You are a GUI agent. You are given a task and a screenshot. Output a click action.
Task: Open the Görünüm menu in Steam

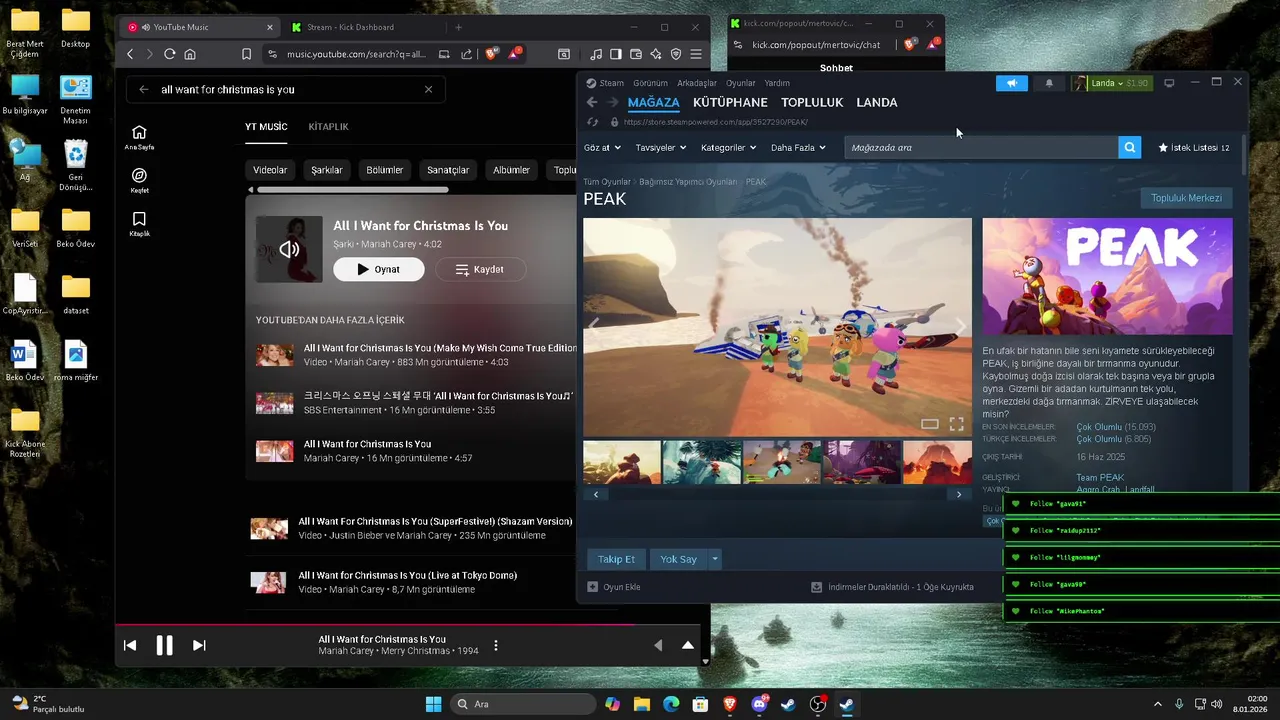pos(650,83)
